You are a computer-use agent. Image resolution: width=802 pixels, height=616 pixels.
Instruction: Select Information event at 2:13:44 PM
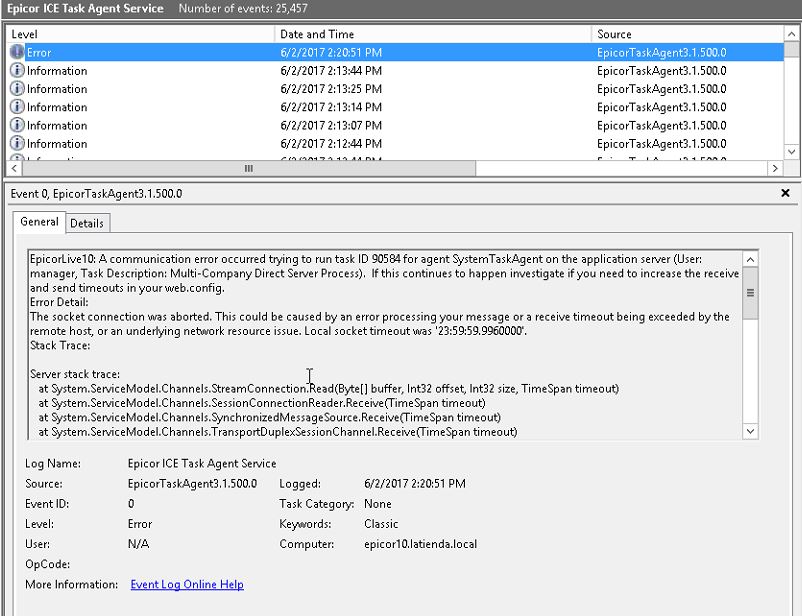pos(395,71)
